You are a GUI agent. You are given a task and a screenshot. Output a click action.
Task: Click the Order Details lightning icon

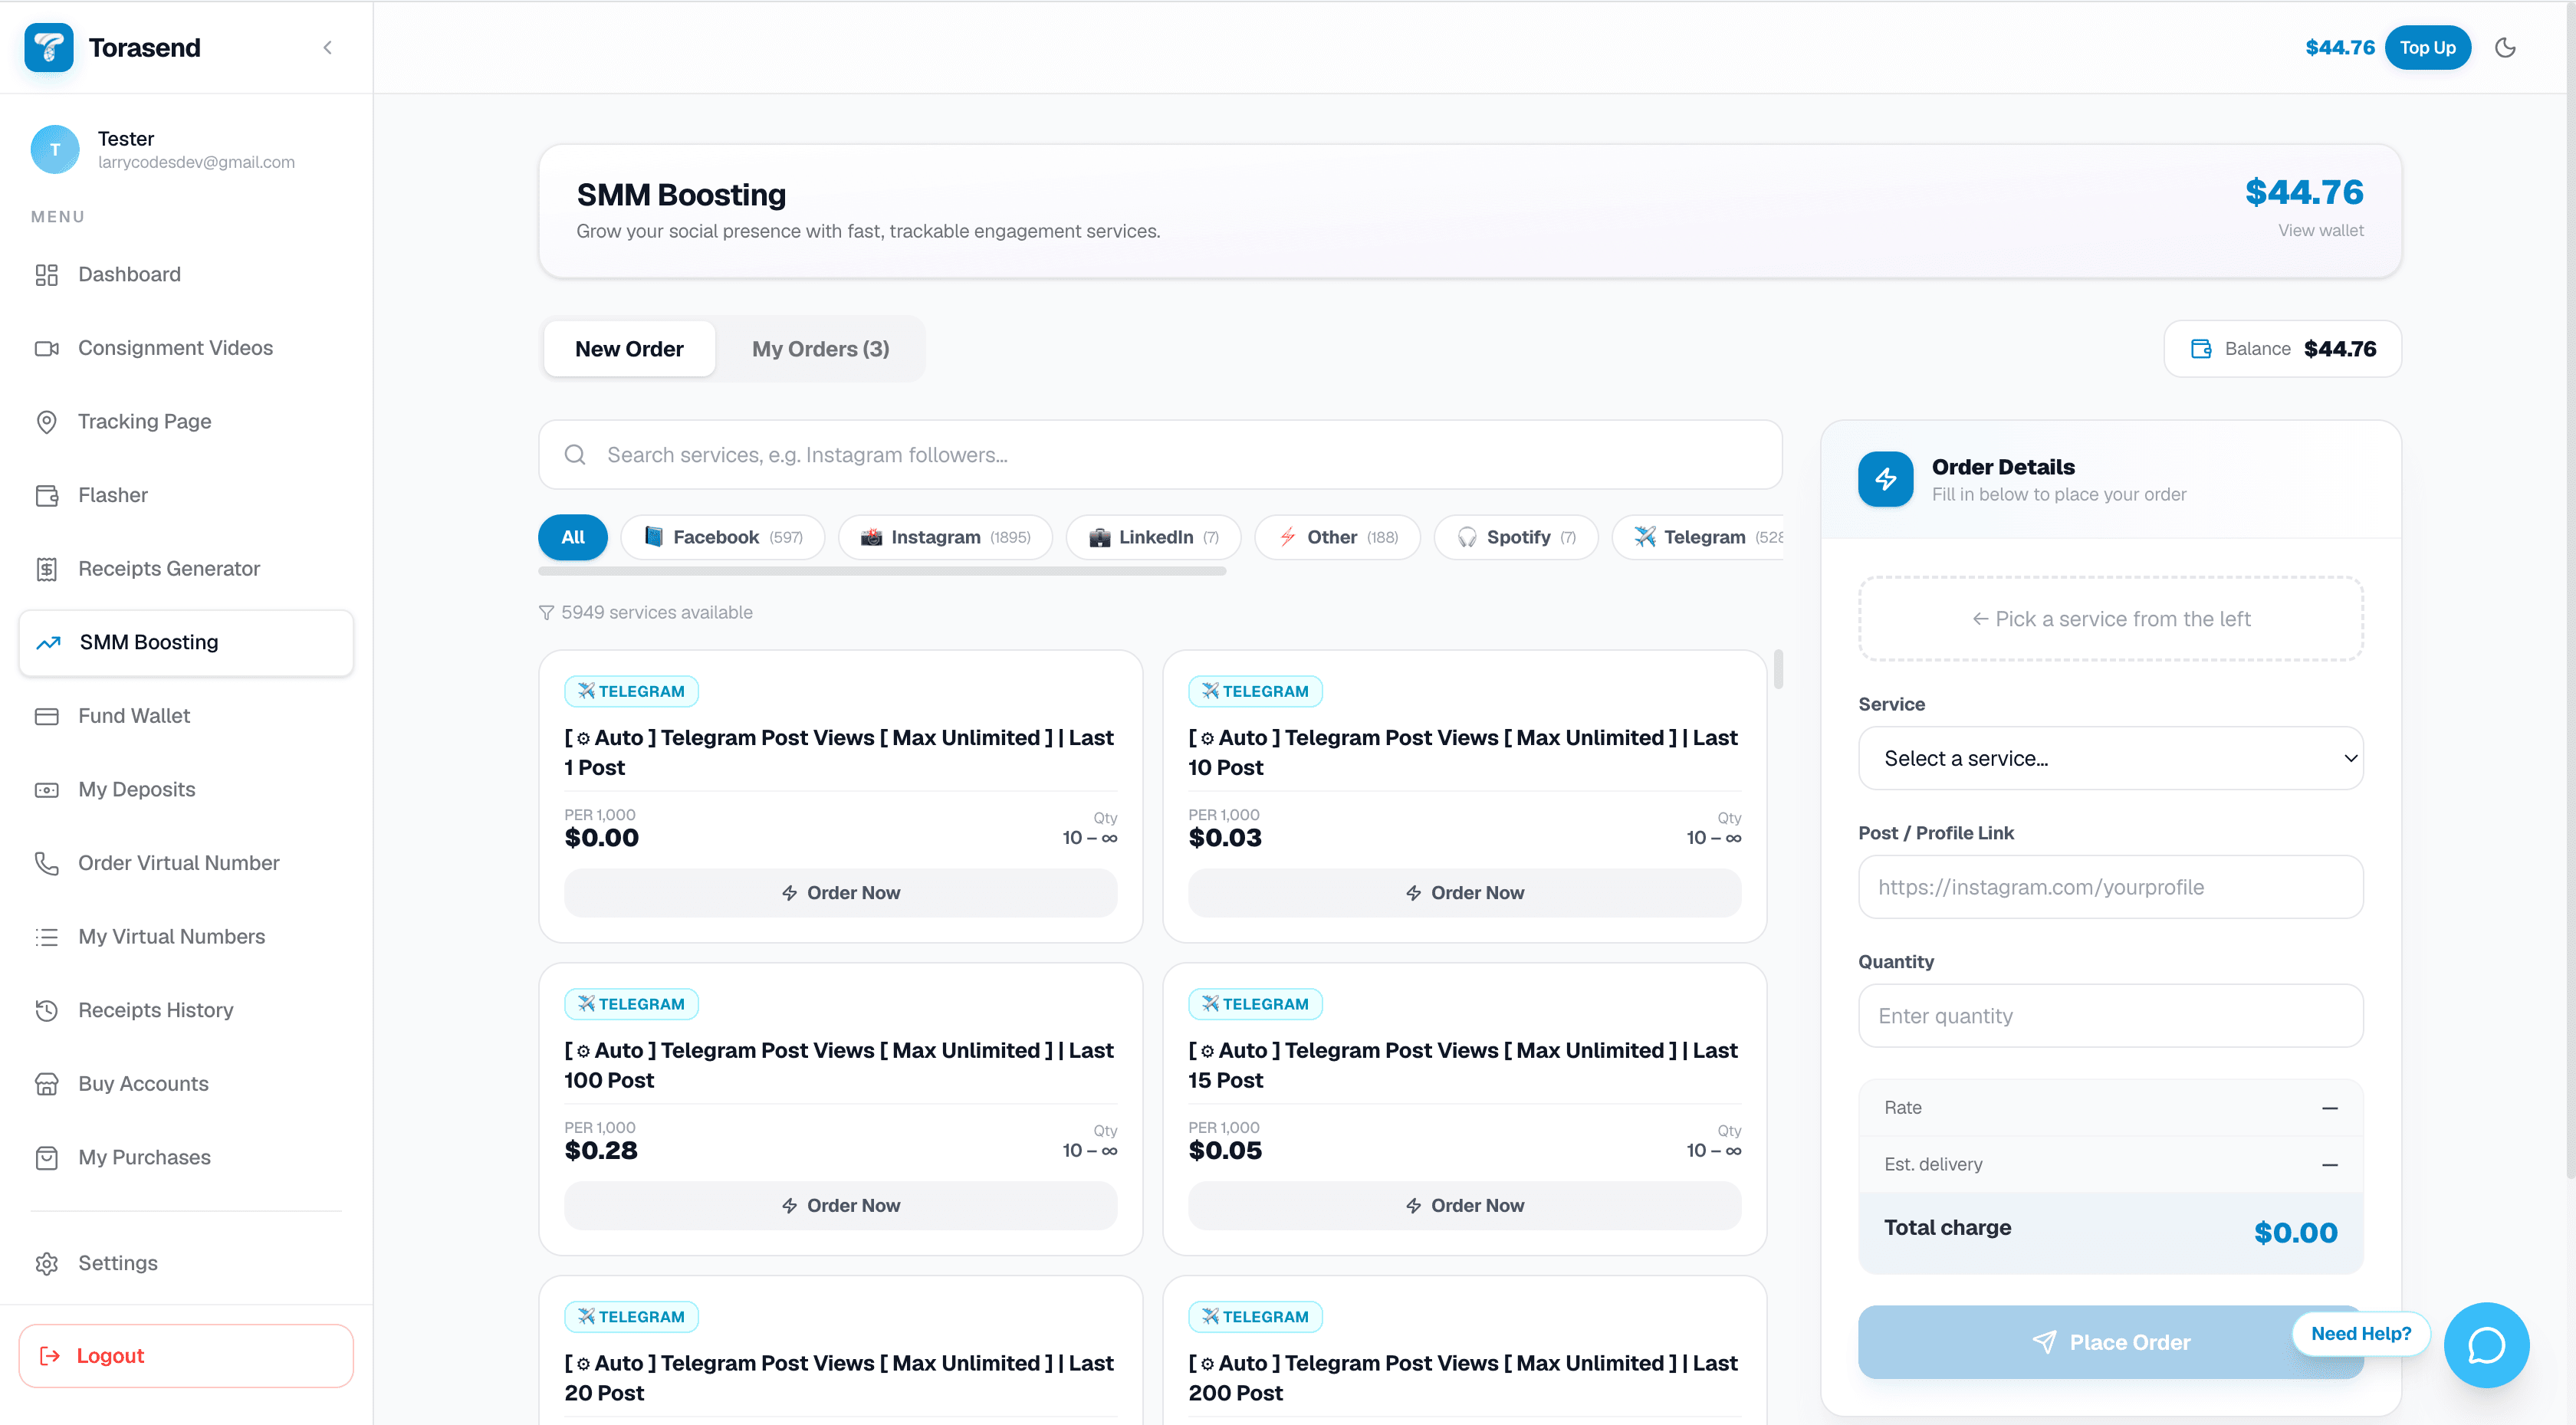pos(1885,479)
